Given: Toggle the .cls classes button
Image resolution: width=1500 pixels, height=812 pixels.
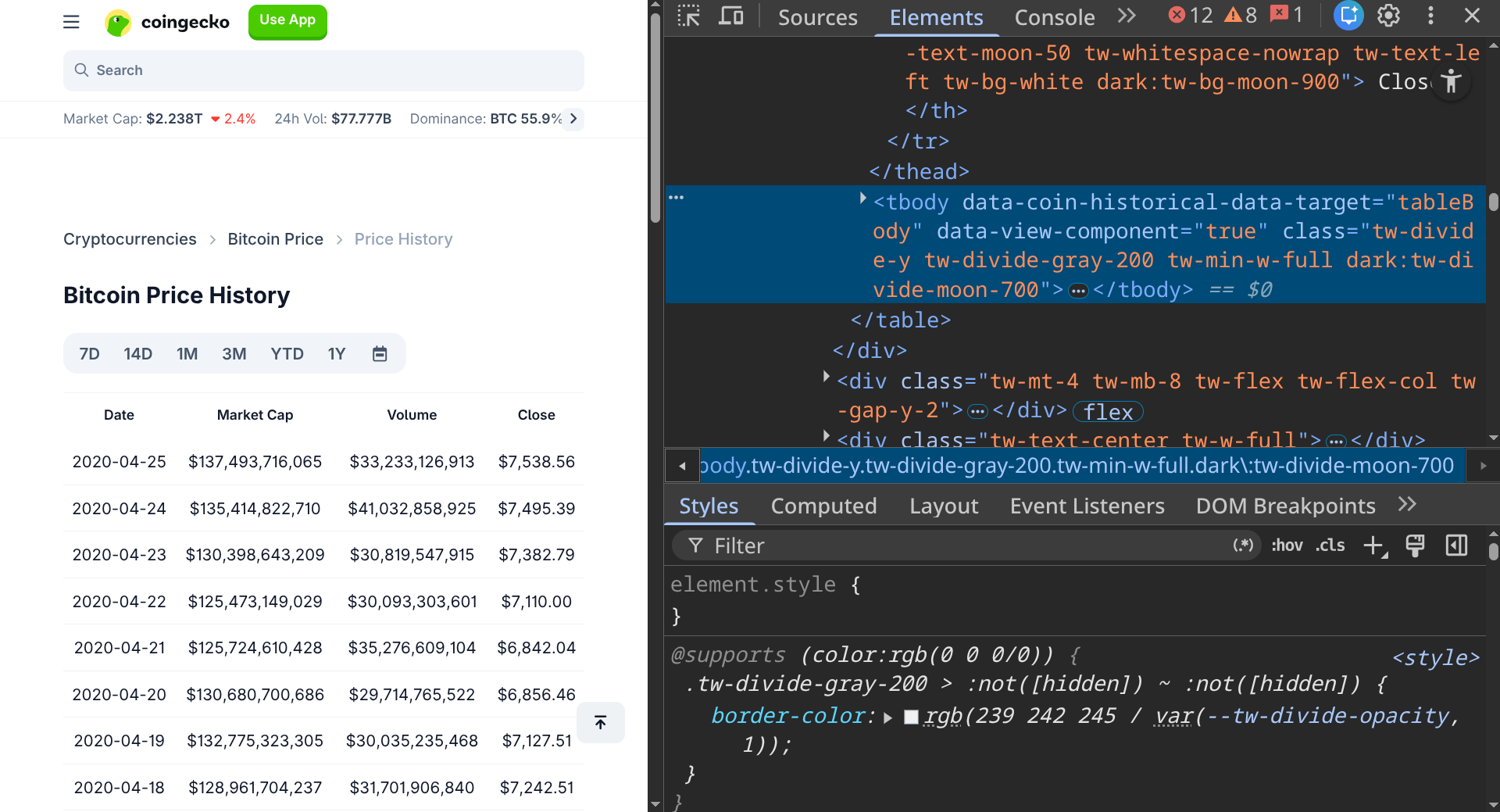Looking at the screenshot, I should point(1330,545).
